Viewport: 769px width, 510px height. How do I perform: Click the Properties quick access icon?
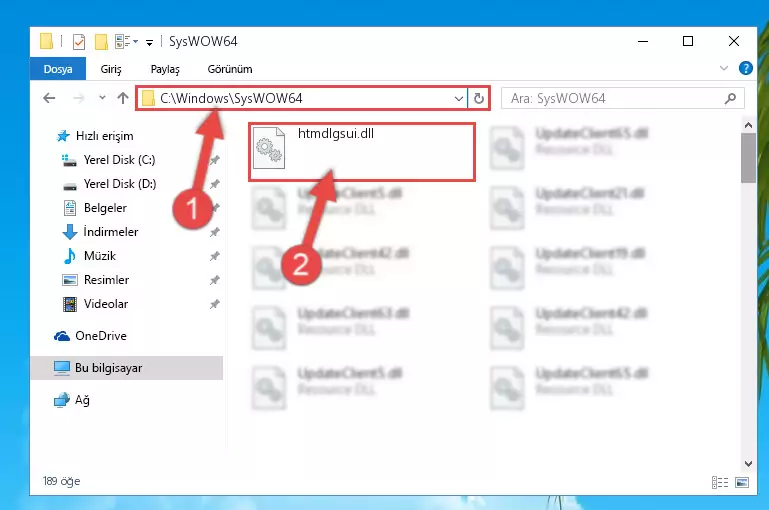(x=78, y=42)
